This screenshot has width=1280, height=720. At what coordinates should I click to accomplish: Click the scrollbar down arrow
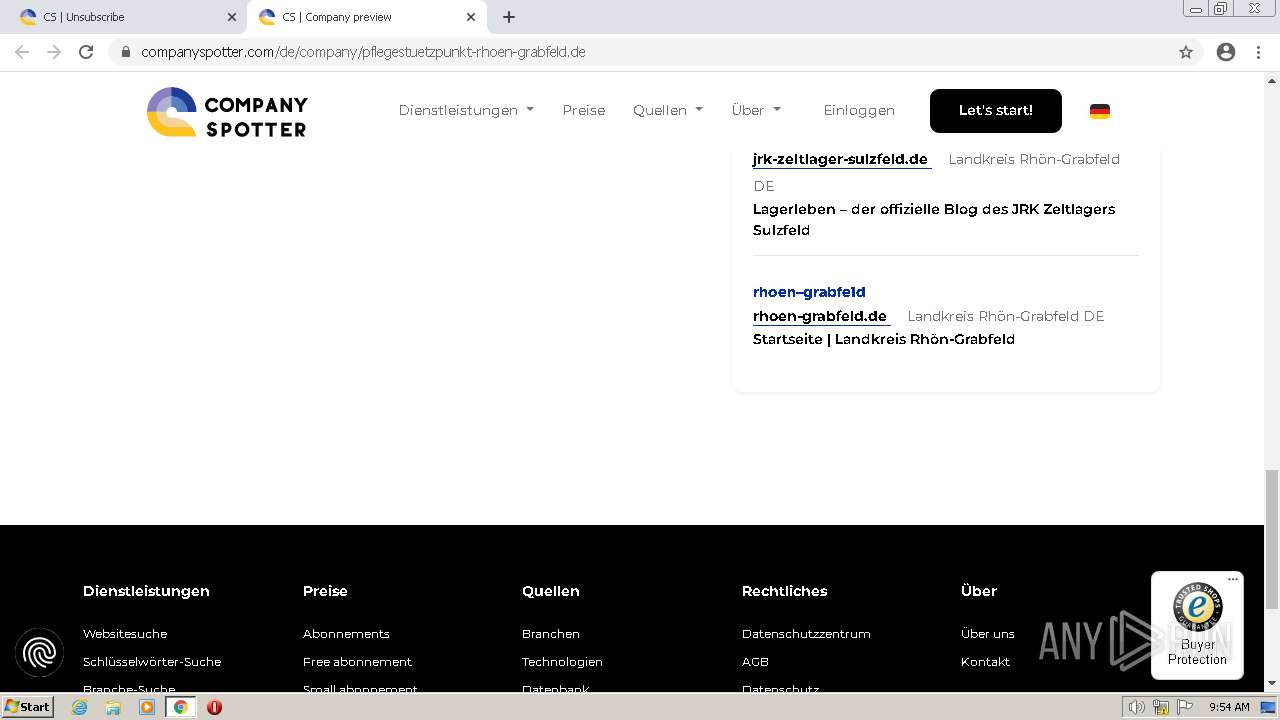tap(1272, 684)
